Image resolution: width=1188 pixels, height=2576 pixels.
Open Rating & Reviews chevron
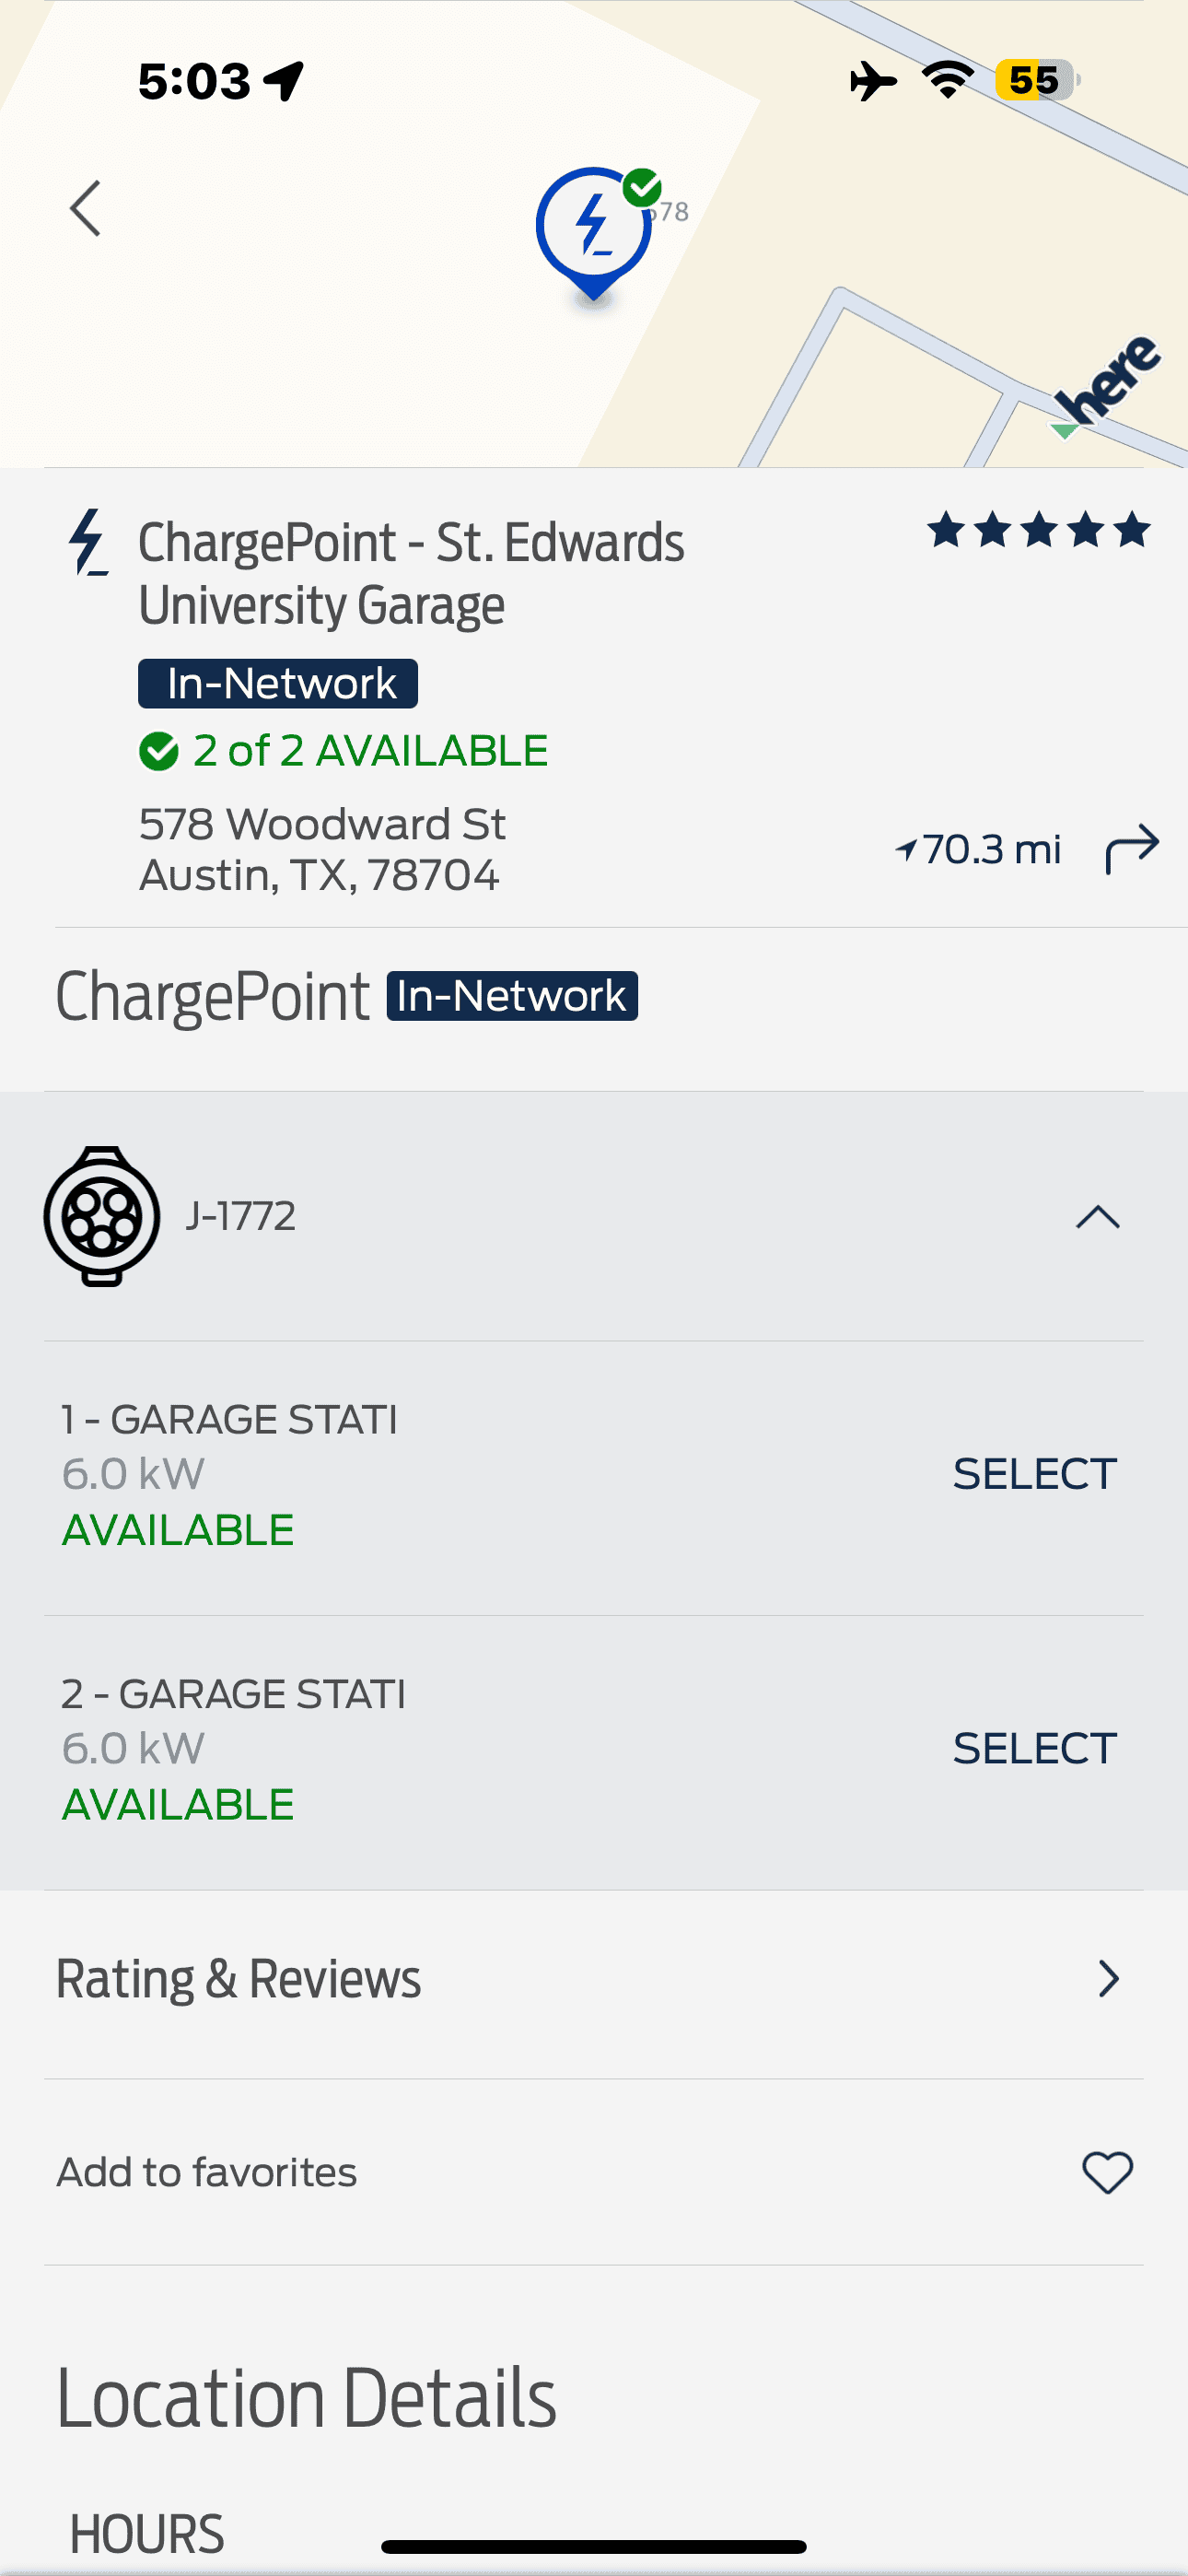(x=1108, y=1978)
